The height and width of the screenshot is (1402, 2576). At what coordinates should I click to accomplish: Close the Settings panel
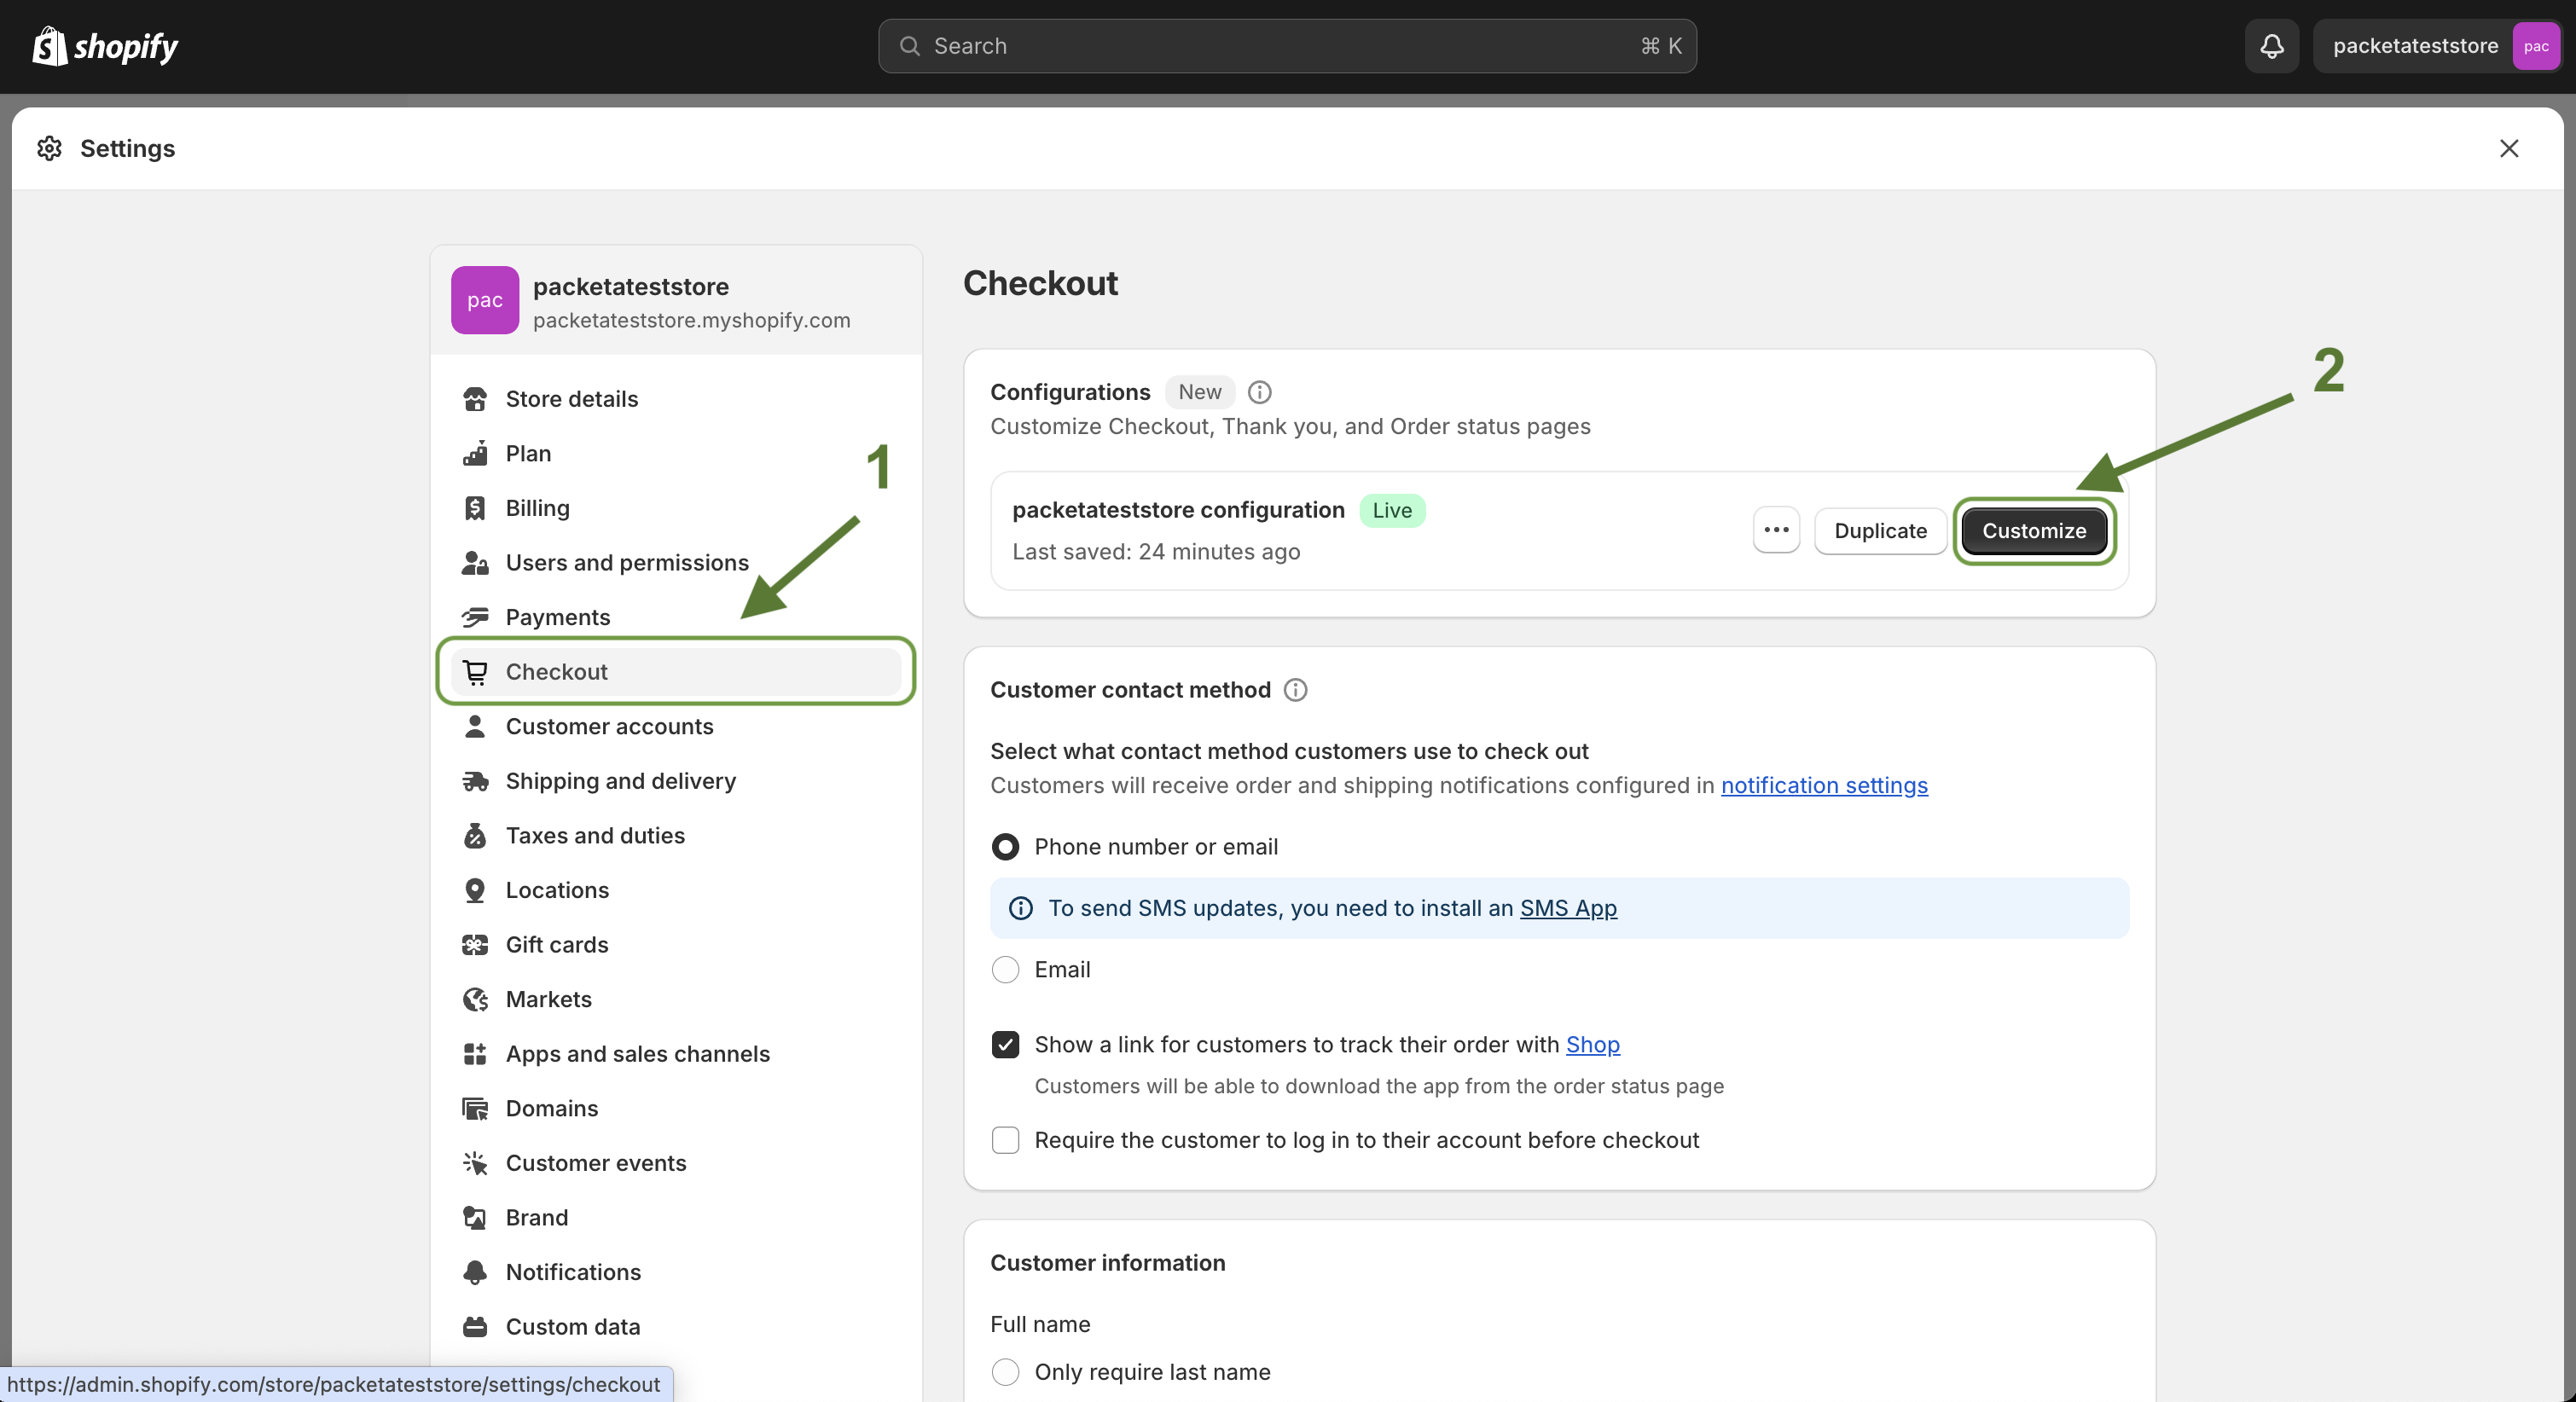tap(2509, 148)
